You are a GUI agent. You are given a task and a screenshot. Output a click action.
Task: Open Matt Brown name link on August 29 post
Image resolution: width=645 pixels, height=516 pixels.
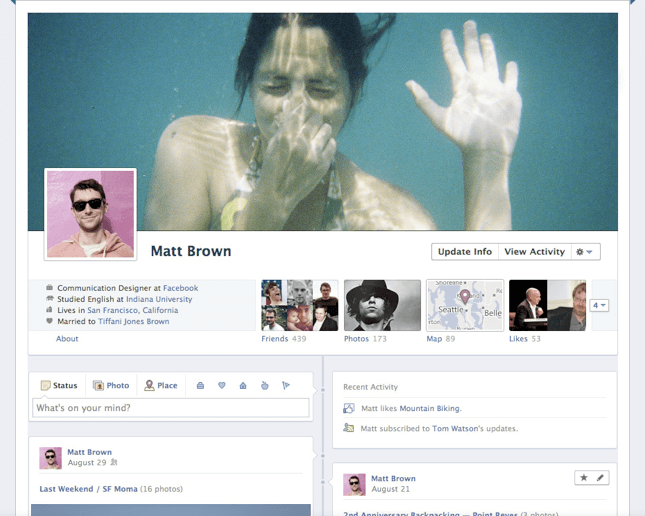point(90,452)
